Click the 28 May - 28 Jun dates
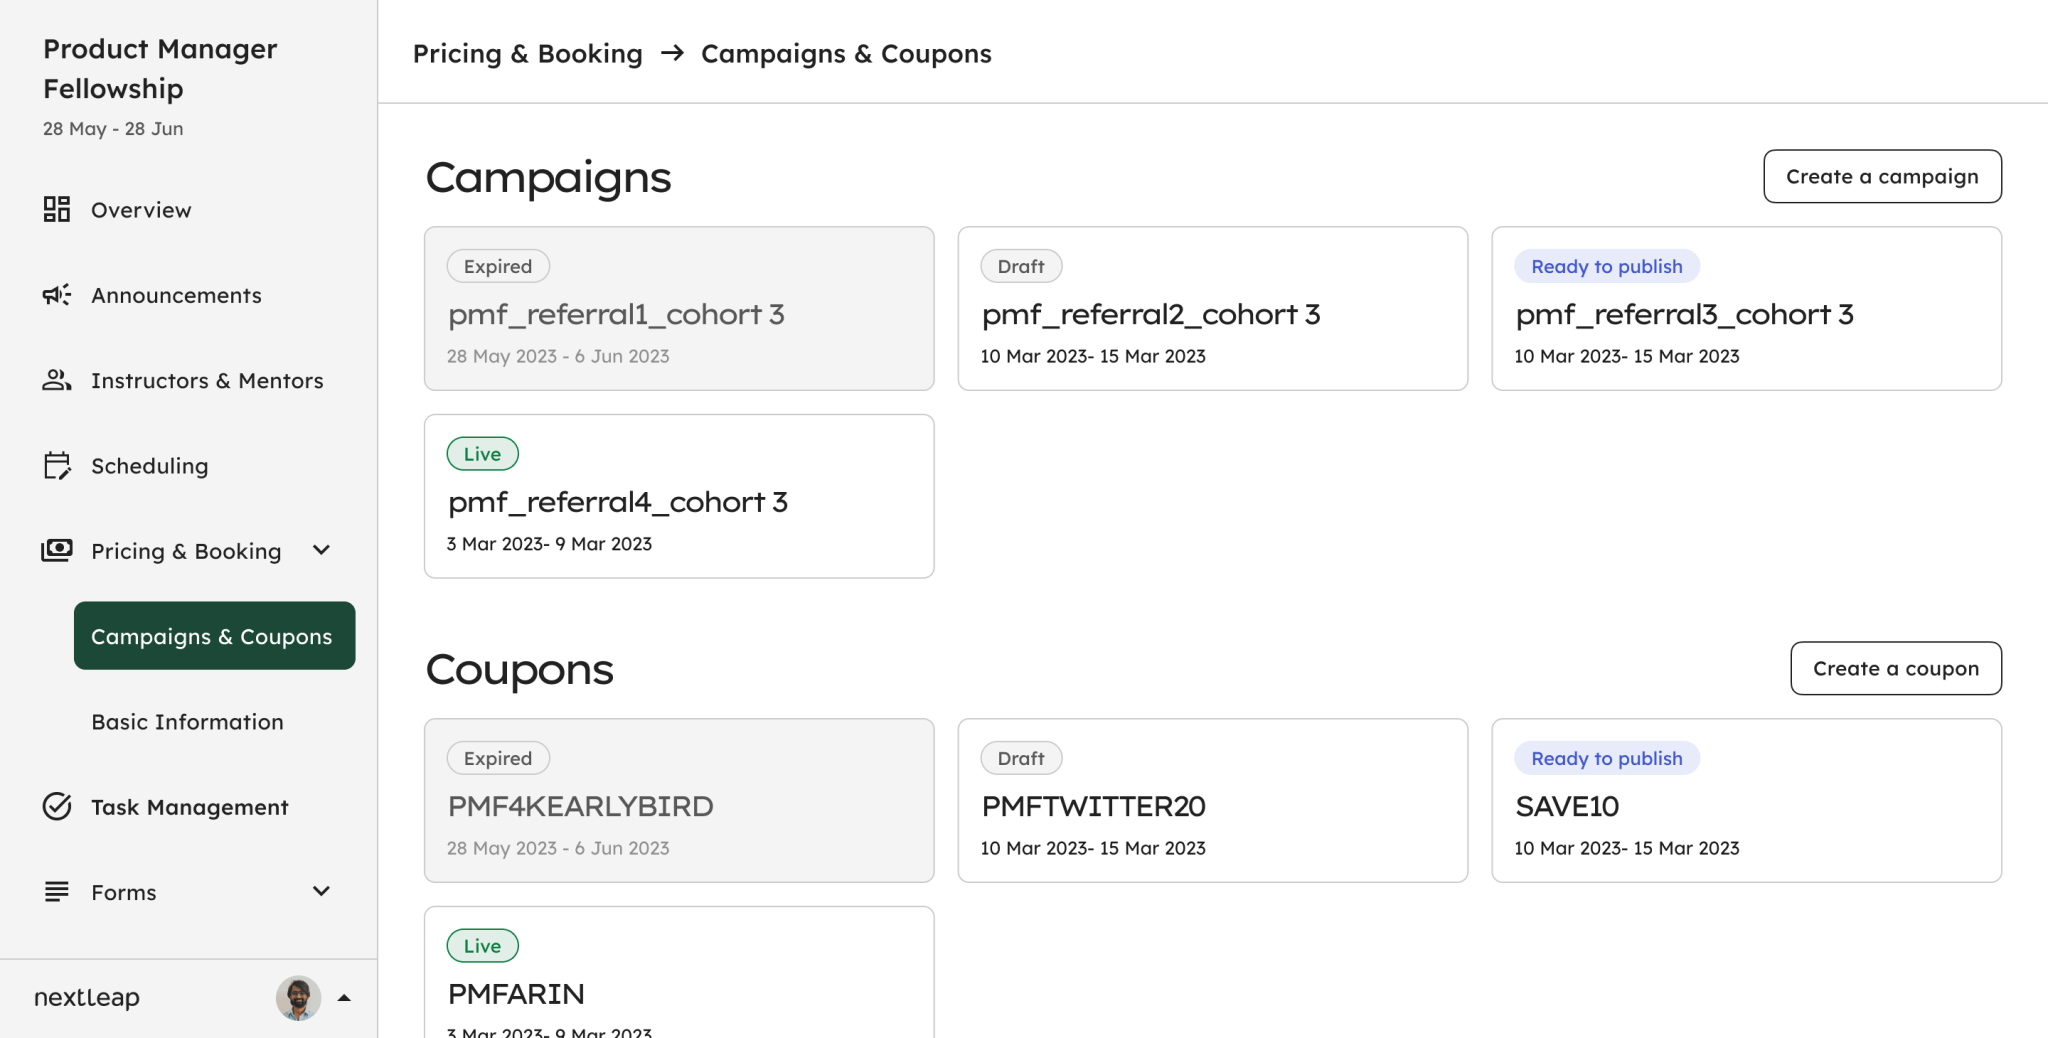The image size is (2048, 1038). tap(113, 128)
